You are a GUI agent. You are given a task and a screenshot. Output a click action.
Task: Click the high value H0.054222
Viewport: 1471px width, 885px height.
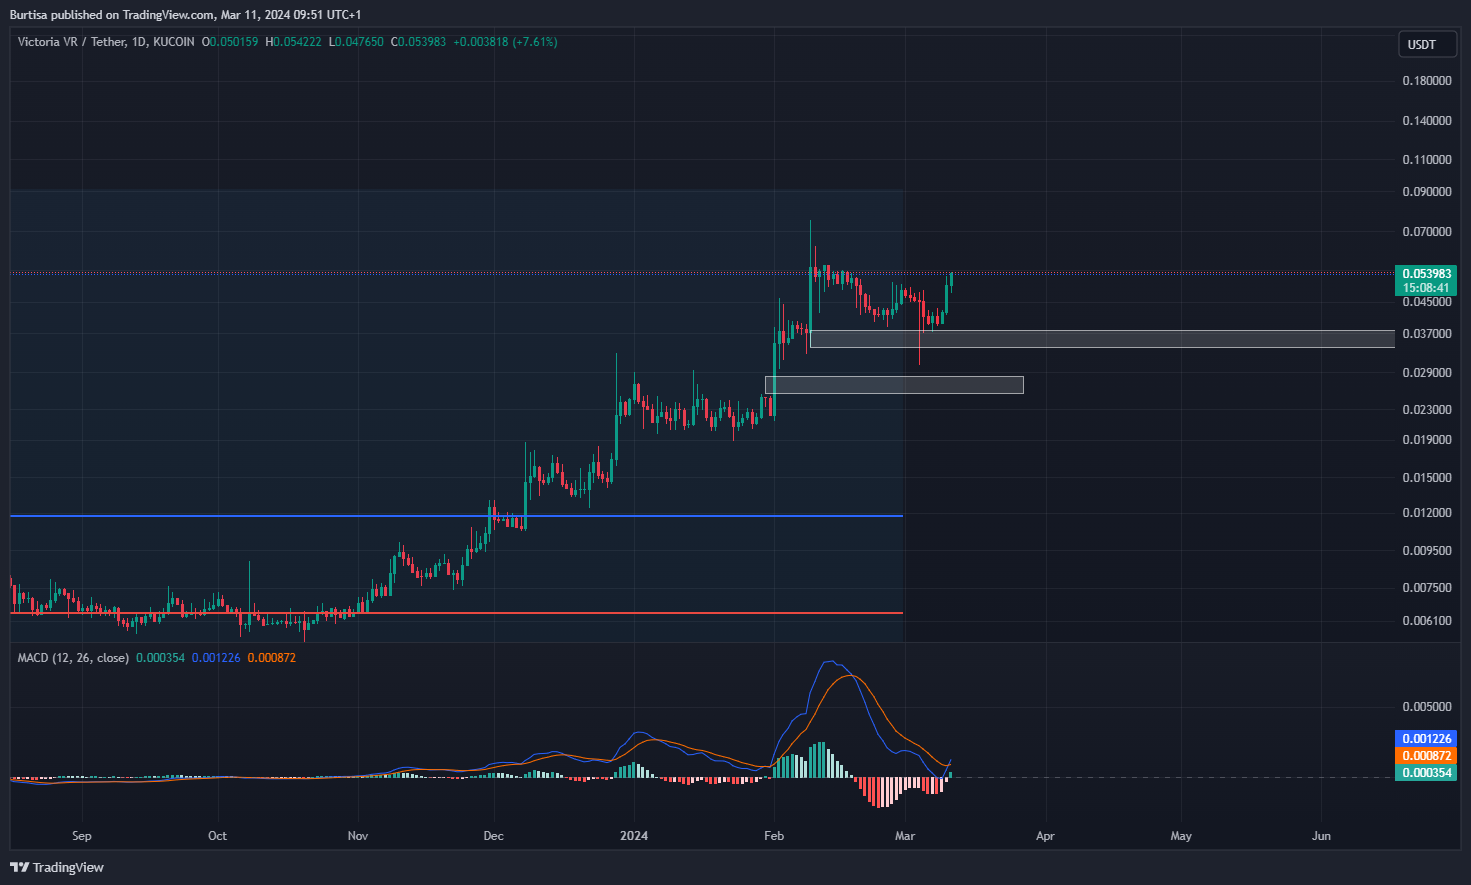coord(293,42)
